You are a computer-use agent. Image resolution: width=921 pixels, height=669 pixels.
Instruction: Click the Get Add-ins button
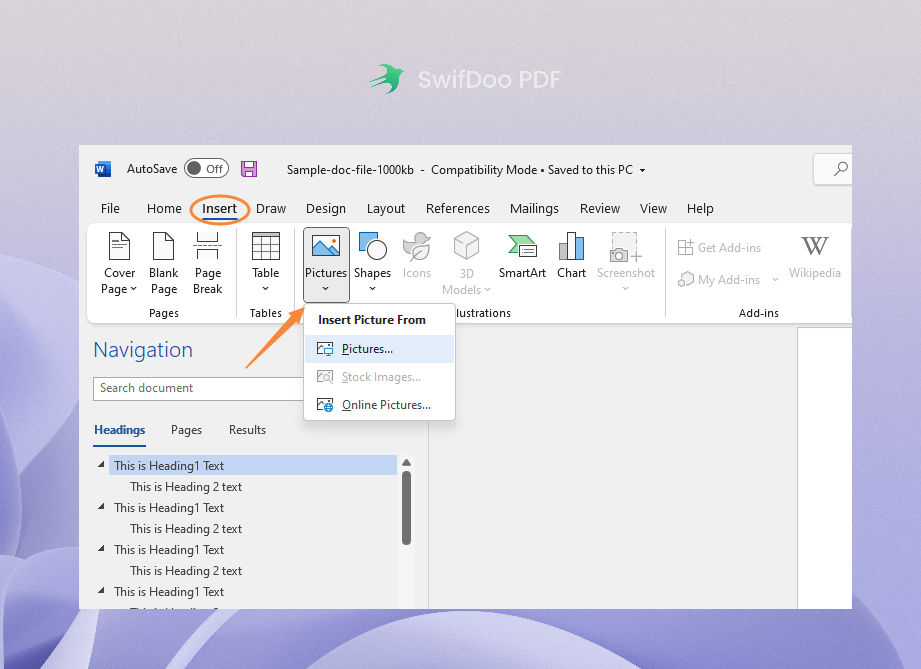tap(720, 248)
